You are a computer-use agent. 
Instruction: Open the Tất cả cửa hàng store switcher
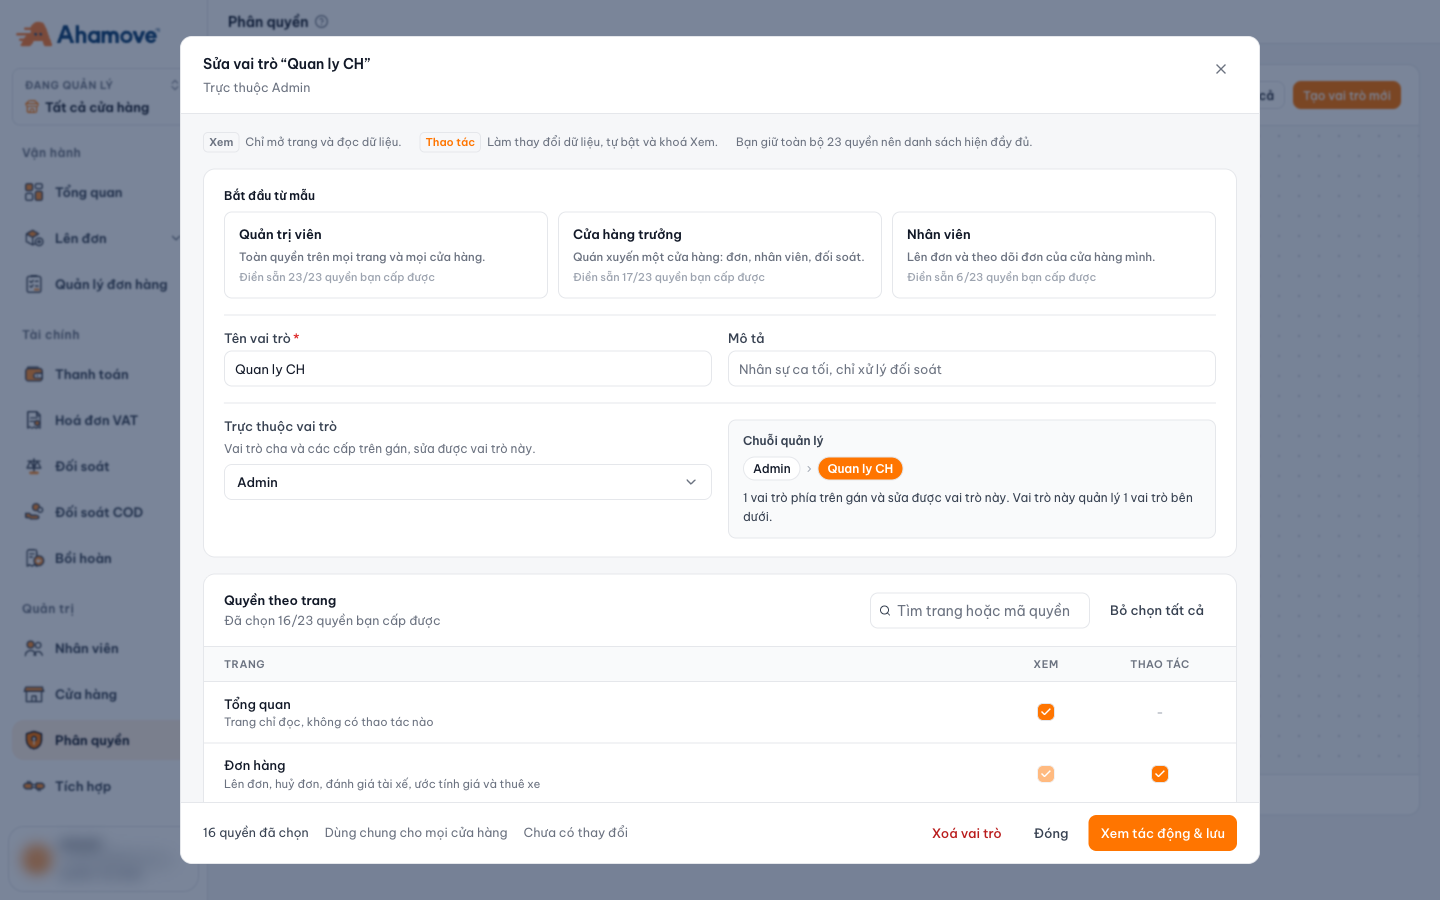[98, 97]
